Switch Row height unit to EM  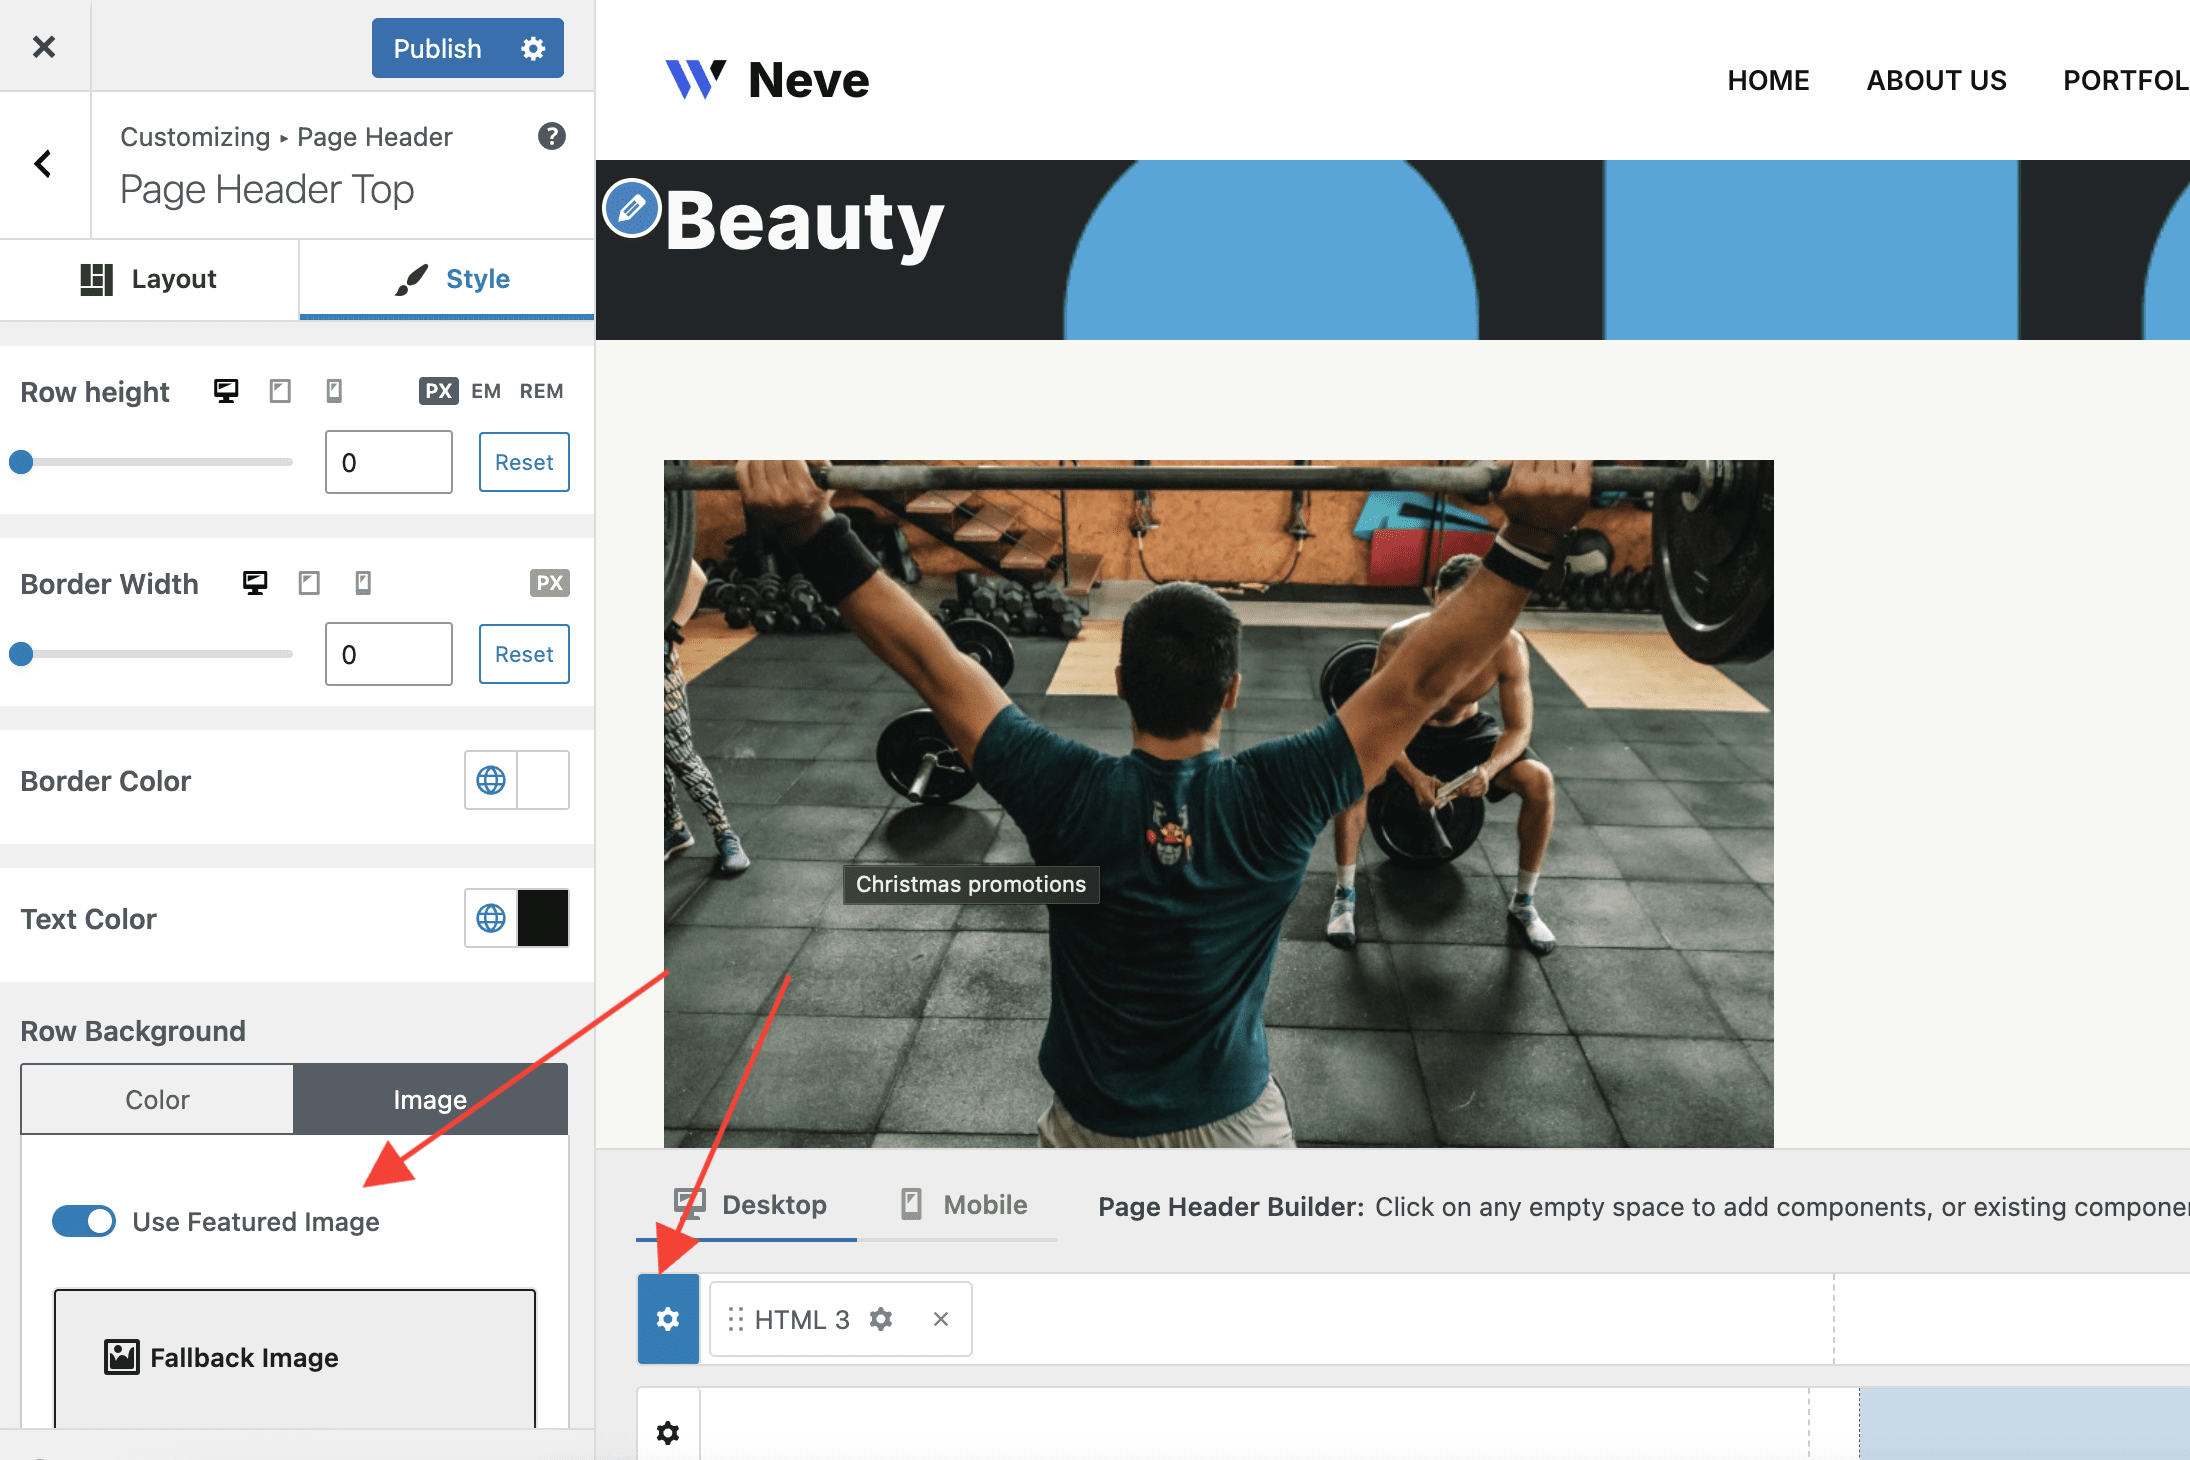(486, 391)
